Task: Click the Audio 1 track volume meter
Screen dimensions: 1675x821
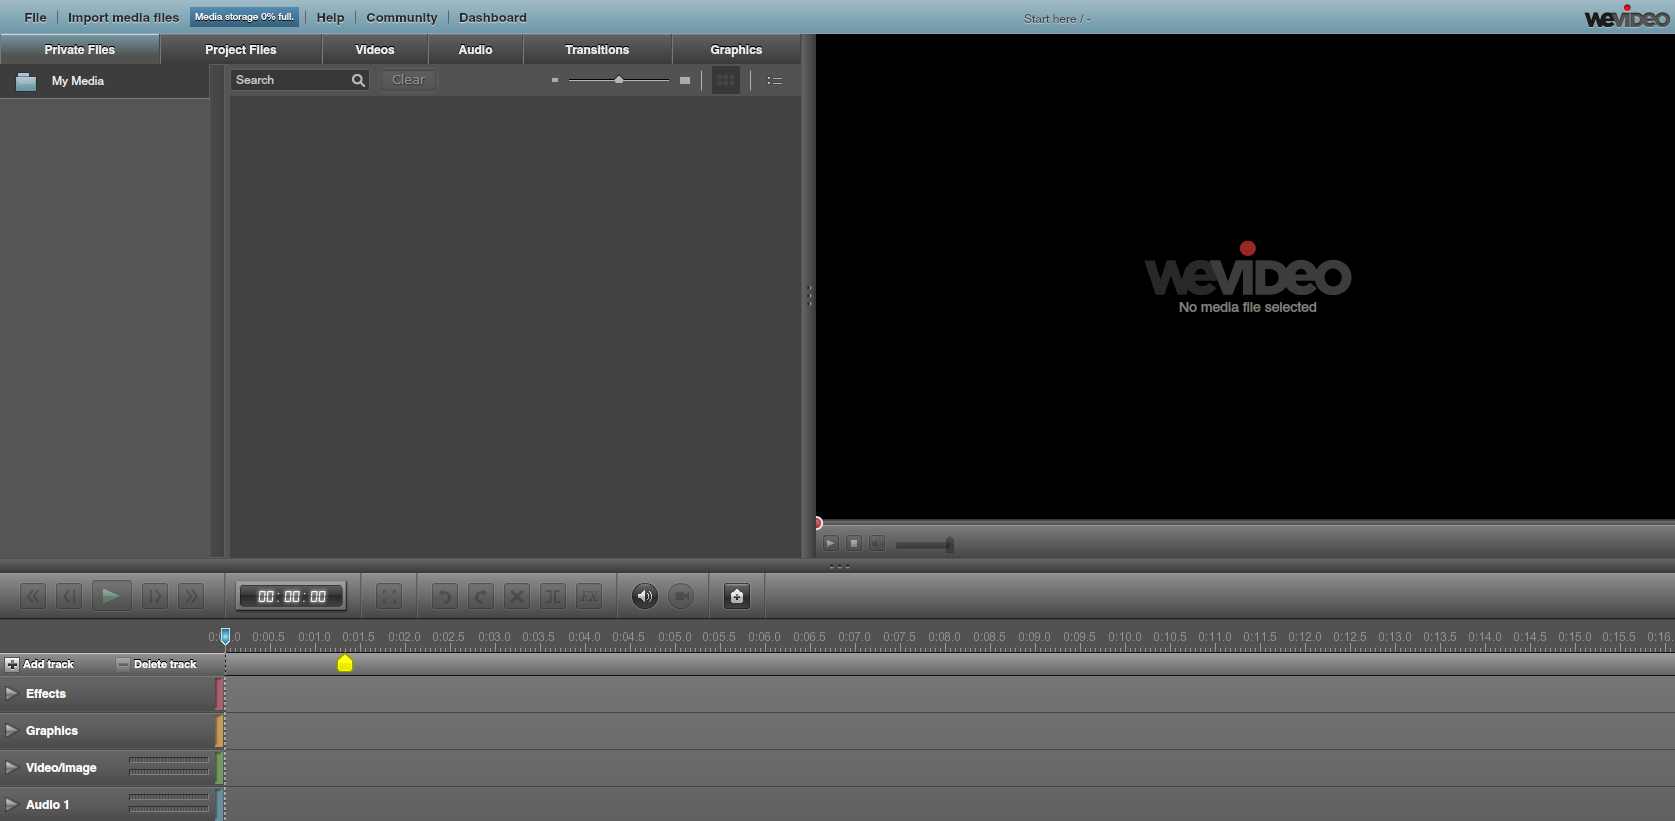Action: (x=169, y=803)
